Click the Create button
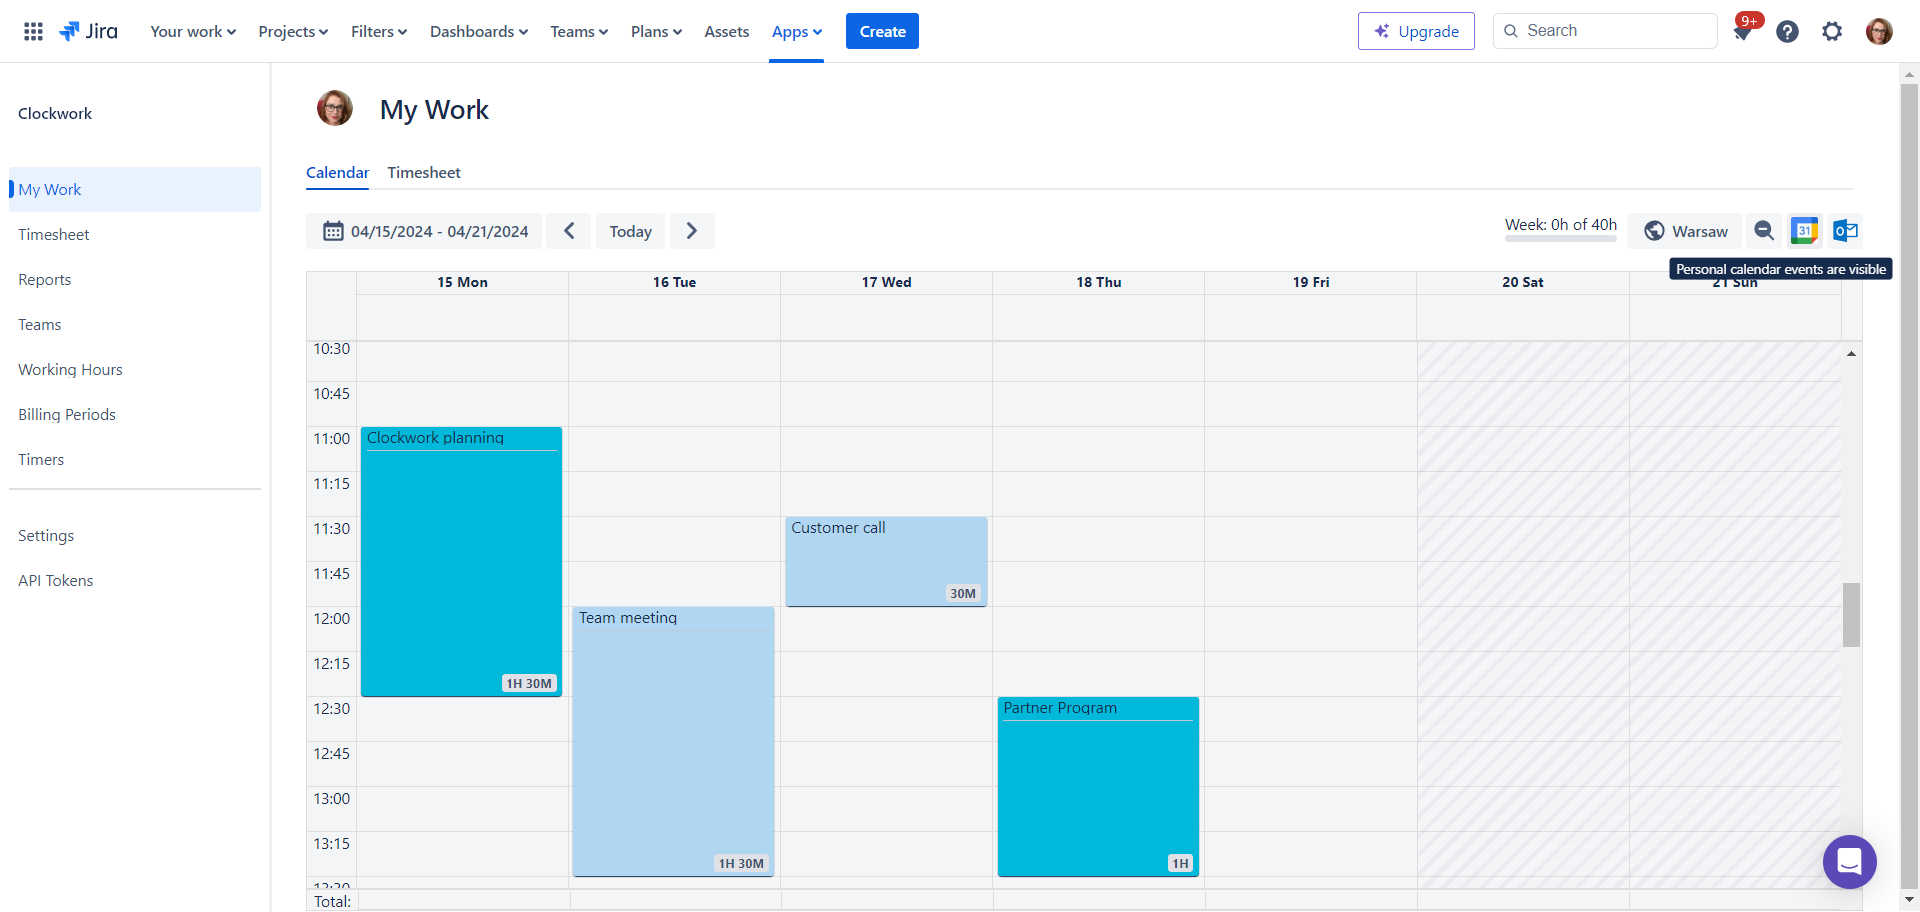 [x=881, y=31]
